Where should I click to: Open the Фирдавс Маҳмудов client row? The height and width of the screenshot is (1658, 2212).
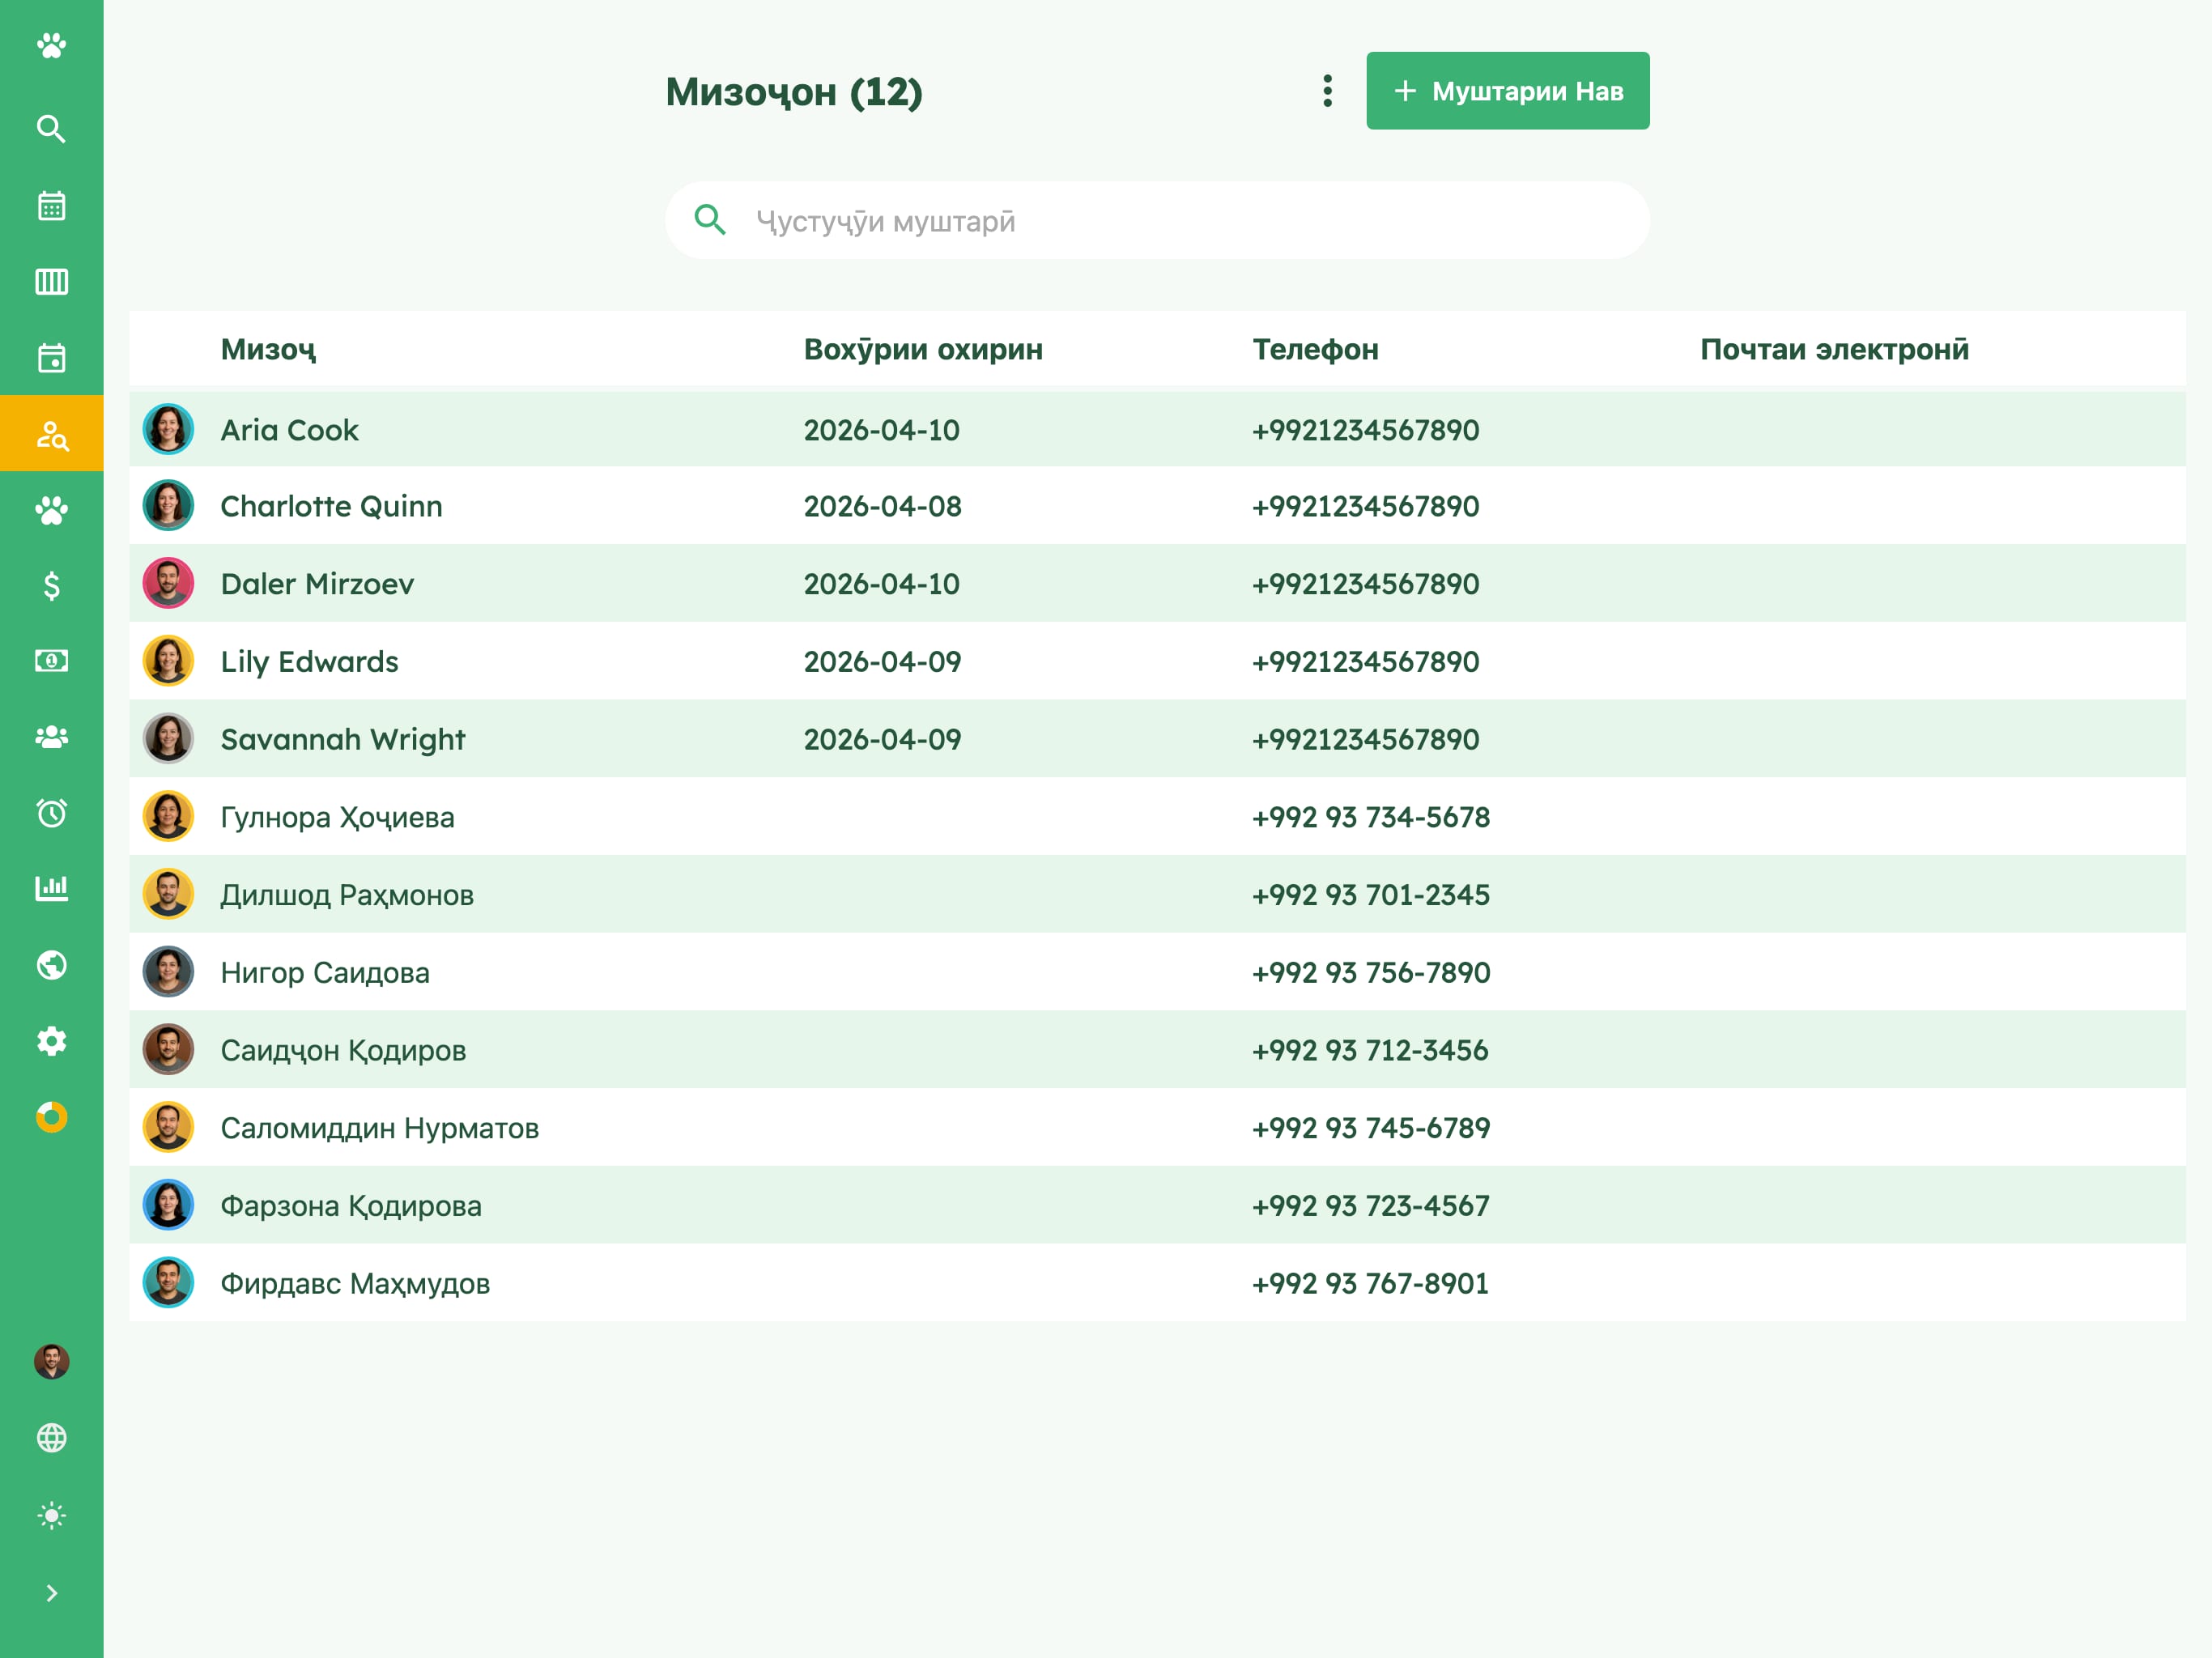point(1157,1284)
